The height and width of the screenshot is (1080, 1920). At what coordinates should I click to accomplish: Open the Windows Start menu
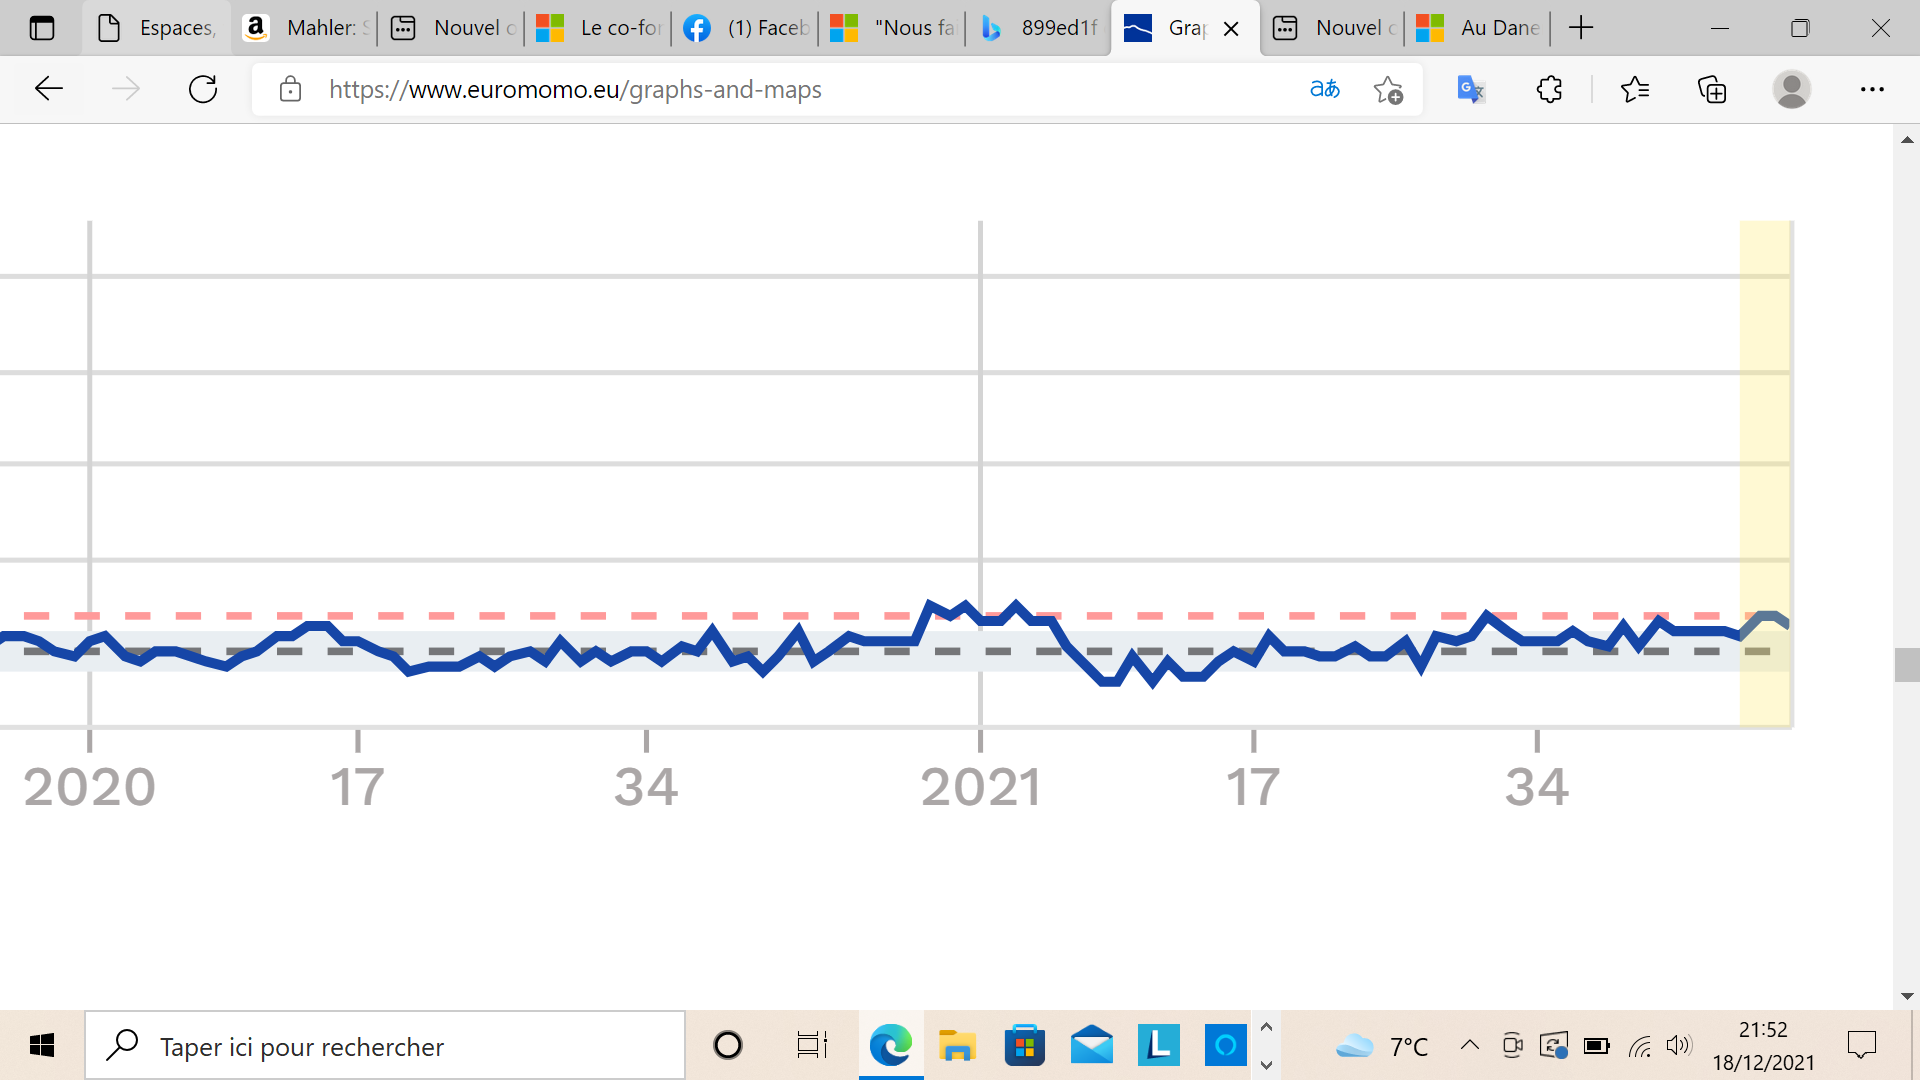coord(42,1046)
